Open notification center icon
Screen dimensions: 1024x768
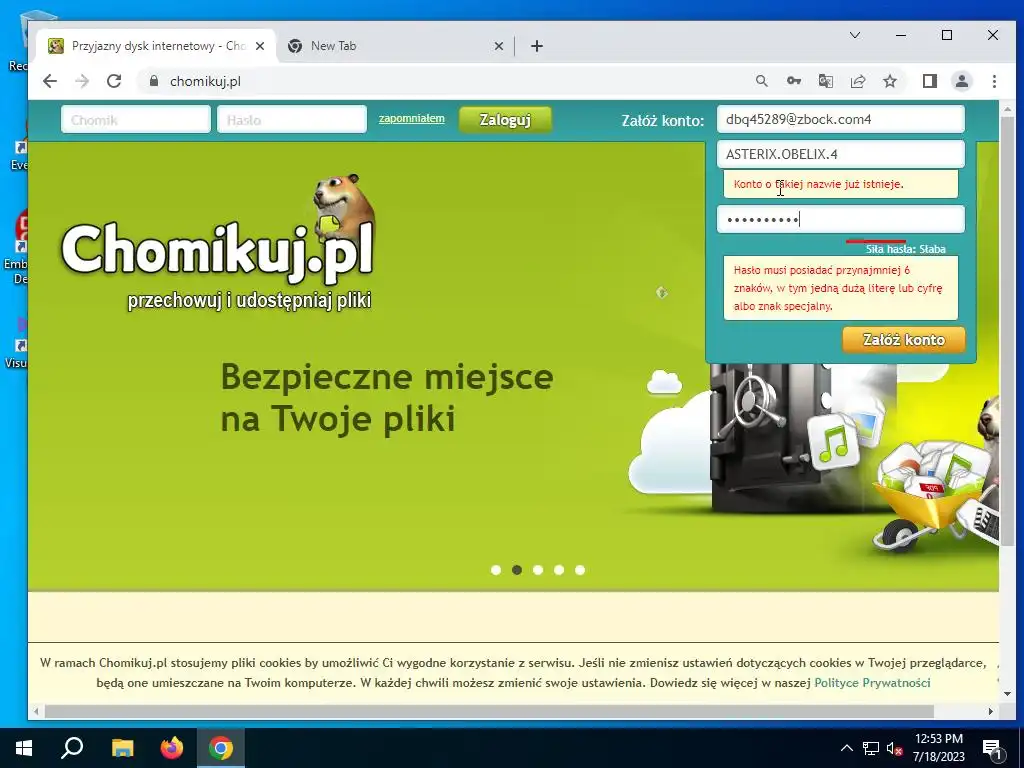pyautogui.click(x=993, y=748)
